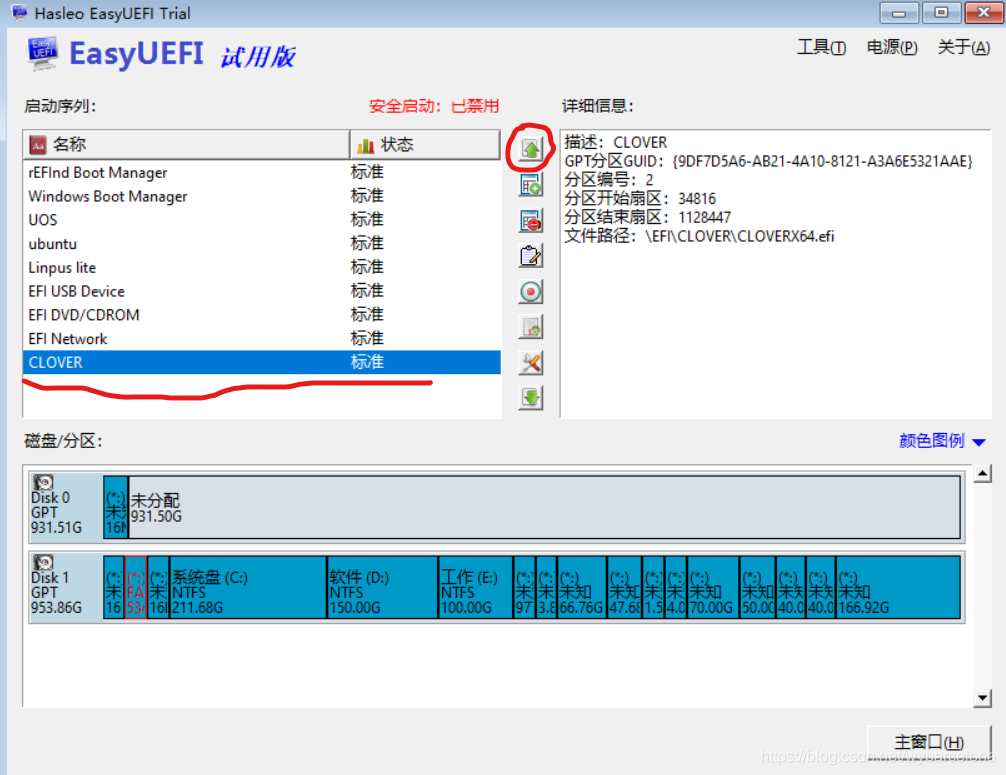Screen dimensions: 1006x775
Task: Click the Disk 0 drive icon
Action: click(x=44, y=482)
